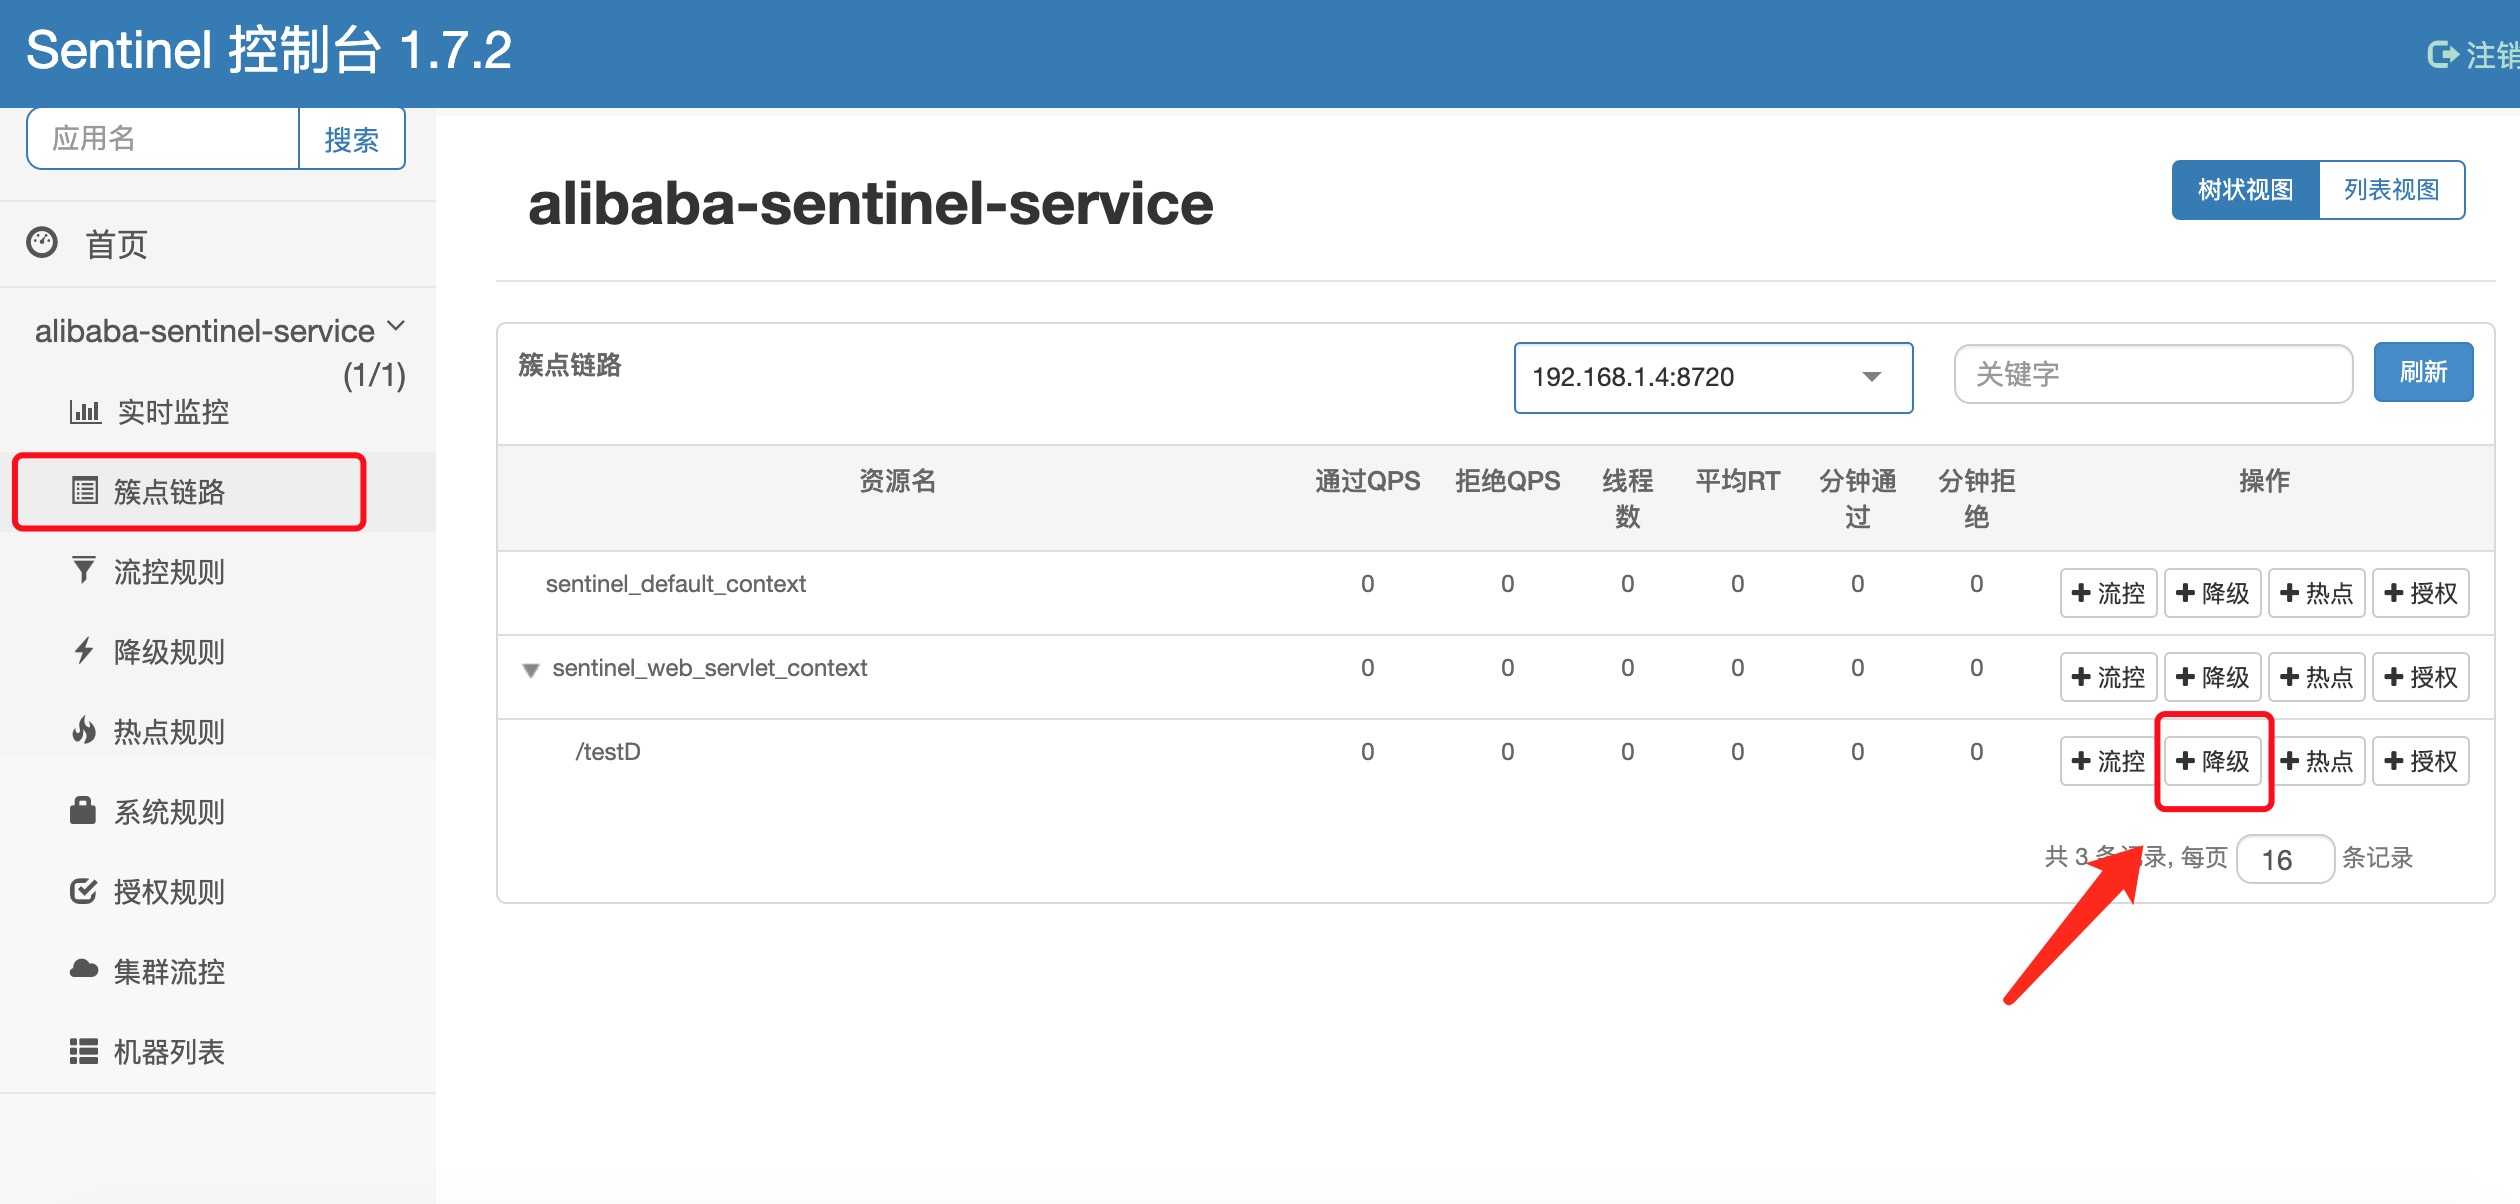Add 热点 rule for sentinel_web_servlet_context
This screenshot has height=1204, width=2520.
[2316, 677]
